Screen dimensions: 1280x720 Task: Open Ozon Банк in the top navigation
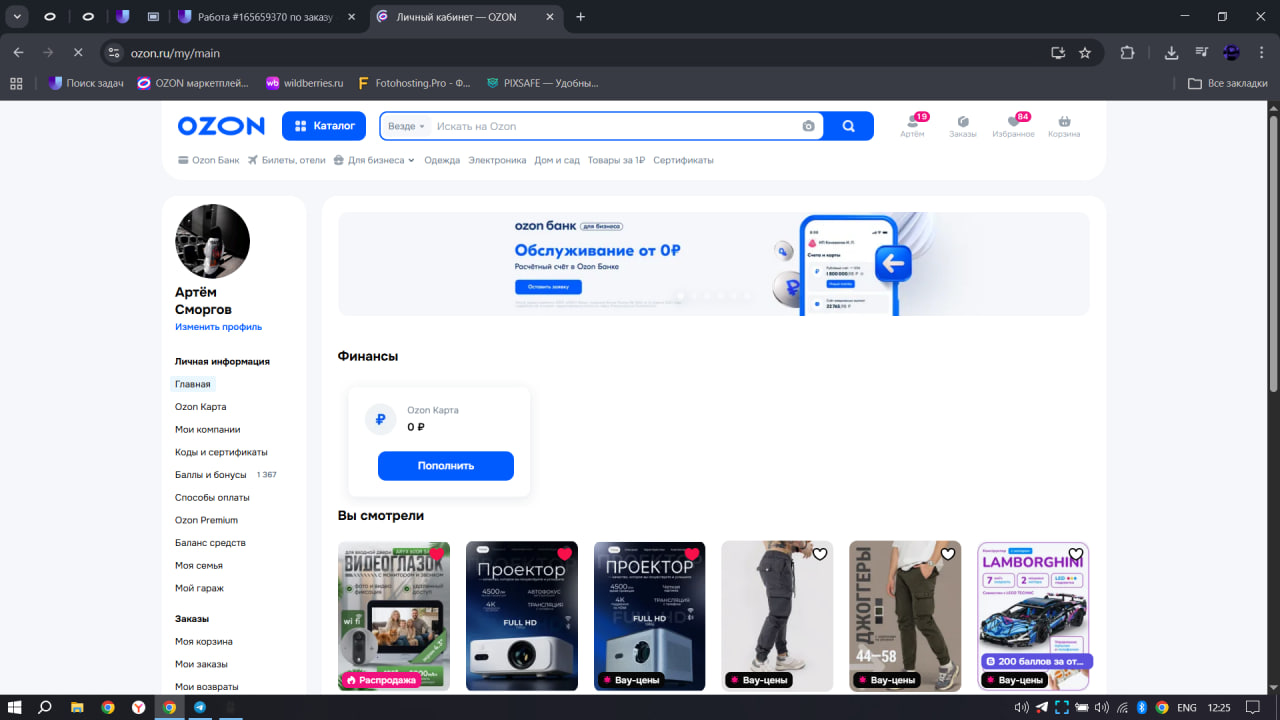click(x=208, y=160)
